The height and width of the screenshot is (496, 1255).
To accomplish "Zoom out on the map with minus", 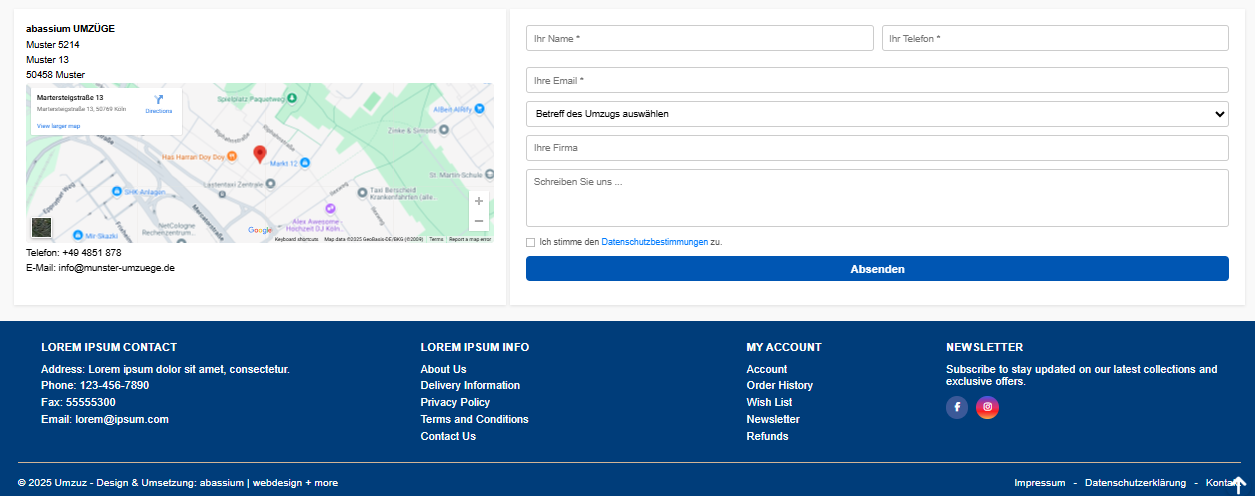I will [x=479, y=221].
